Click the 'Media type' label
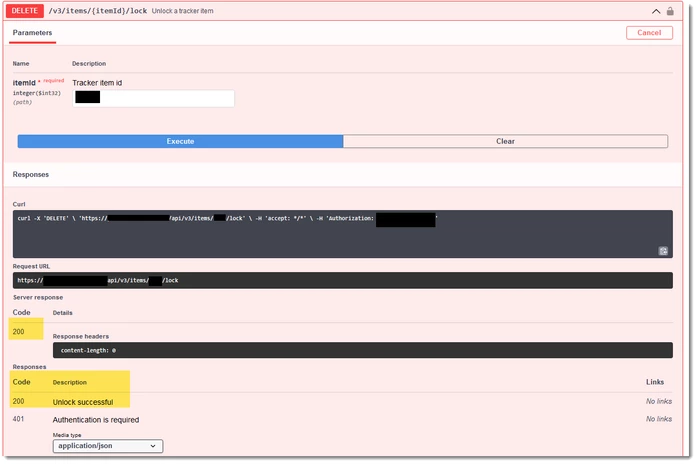The height and width of the screenshot is (464, 697). pos(67,435)
